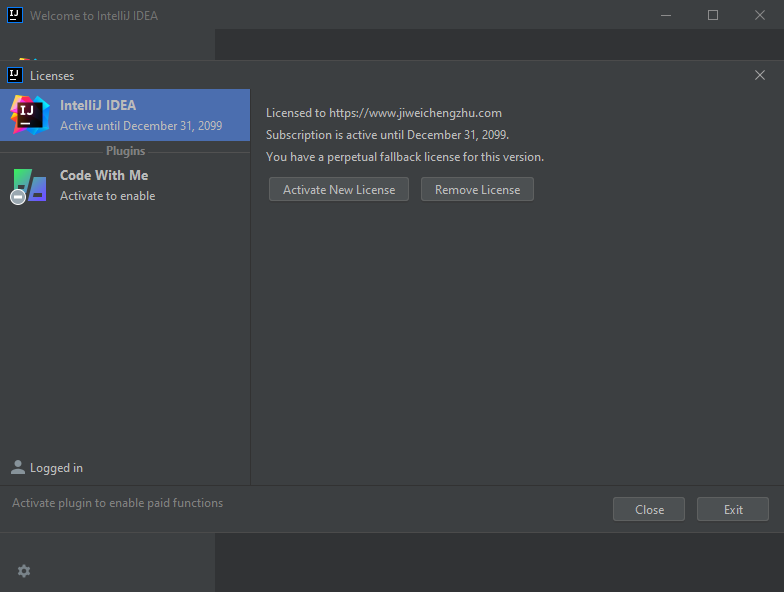784x592 pixels.
Task: Open the settings gear at bottom left
Action: (24, 571)
